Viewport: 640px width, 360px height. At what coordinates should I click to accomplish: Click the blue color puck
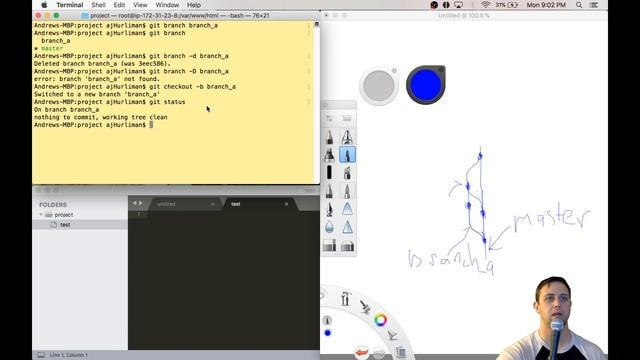tap(426, 84)
